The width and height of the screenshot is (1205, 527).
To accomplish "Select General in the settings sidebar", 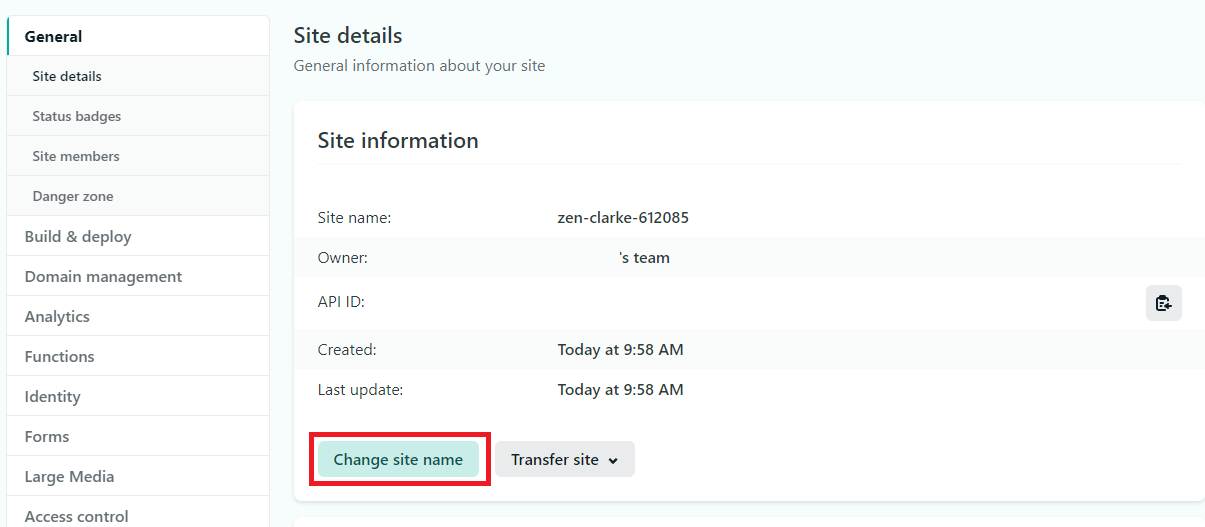I will pos(138,36).
